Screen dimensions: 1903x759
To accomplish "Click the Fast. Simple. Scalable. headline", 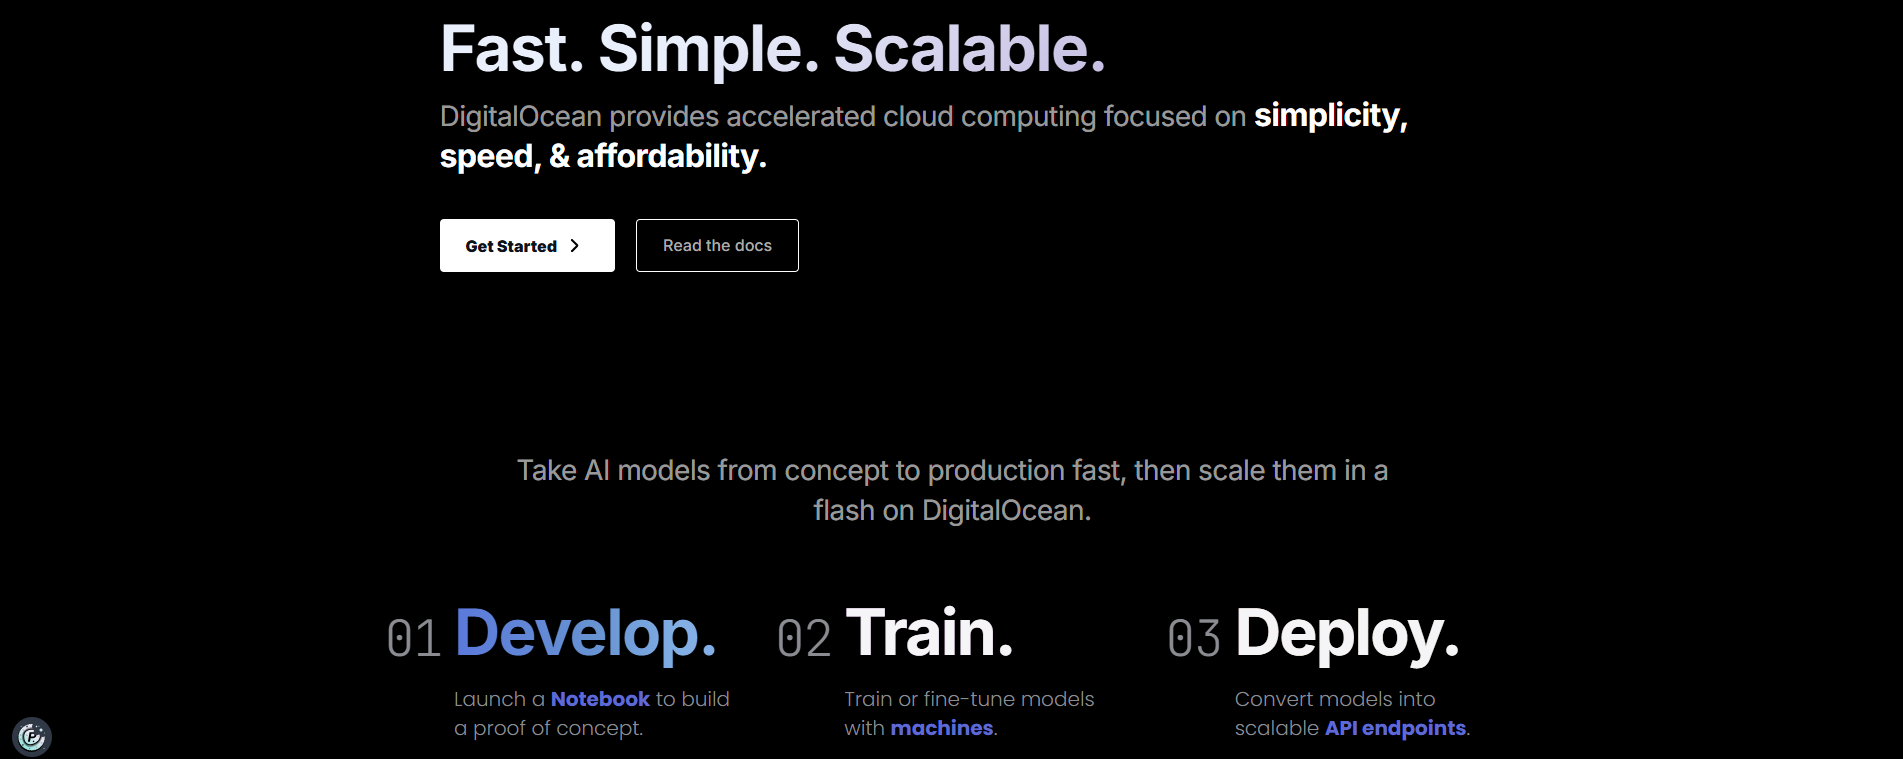I will click(772, 49).
